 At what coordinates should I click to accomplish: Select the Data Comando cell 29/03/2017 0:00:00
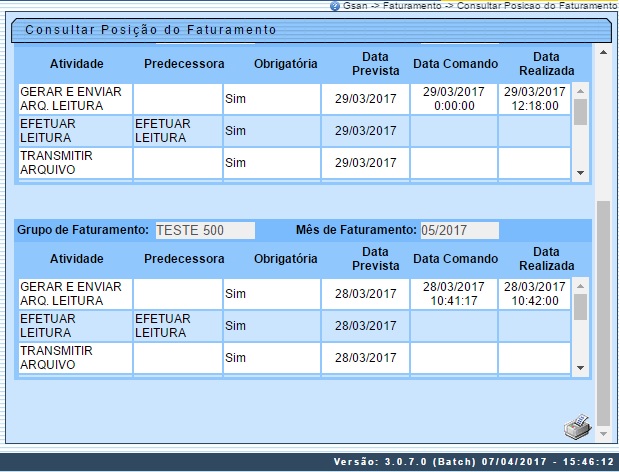[x=453, y=99]
